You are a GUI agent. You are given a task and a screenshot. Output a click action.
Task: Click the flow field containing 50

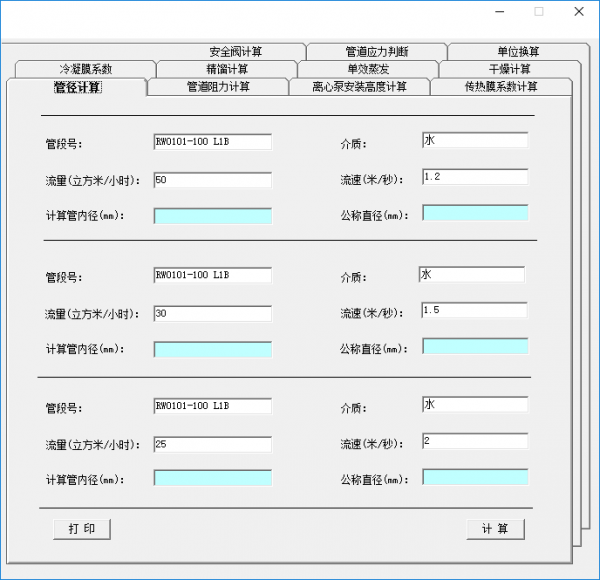[x=213, y=180]
